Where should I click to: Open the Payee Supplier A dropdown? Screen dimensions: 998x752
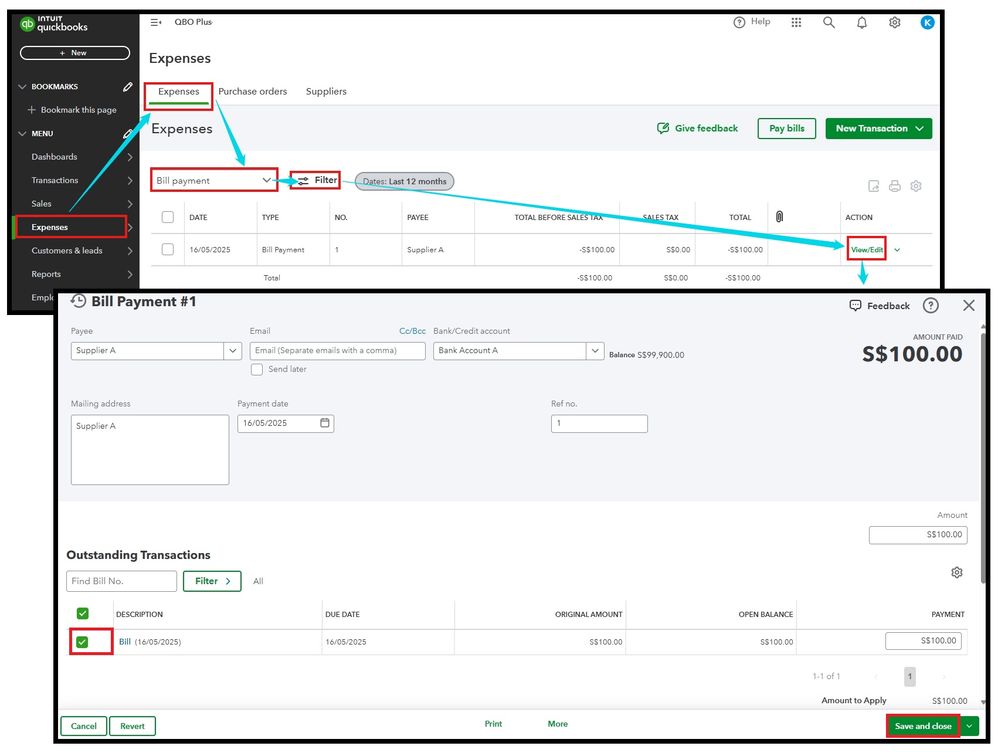232,351
